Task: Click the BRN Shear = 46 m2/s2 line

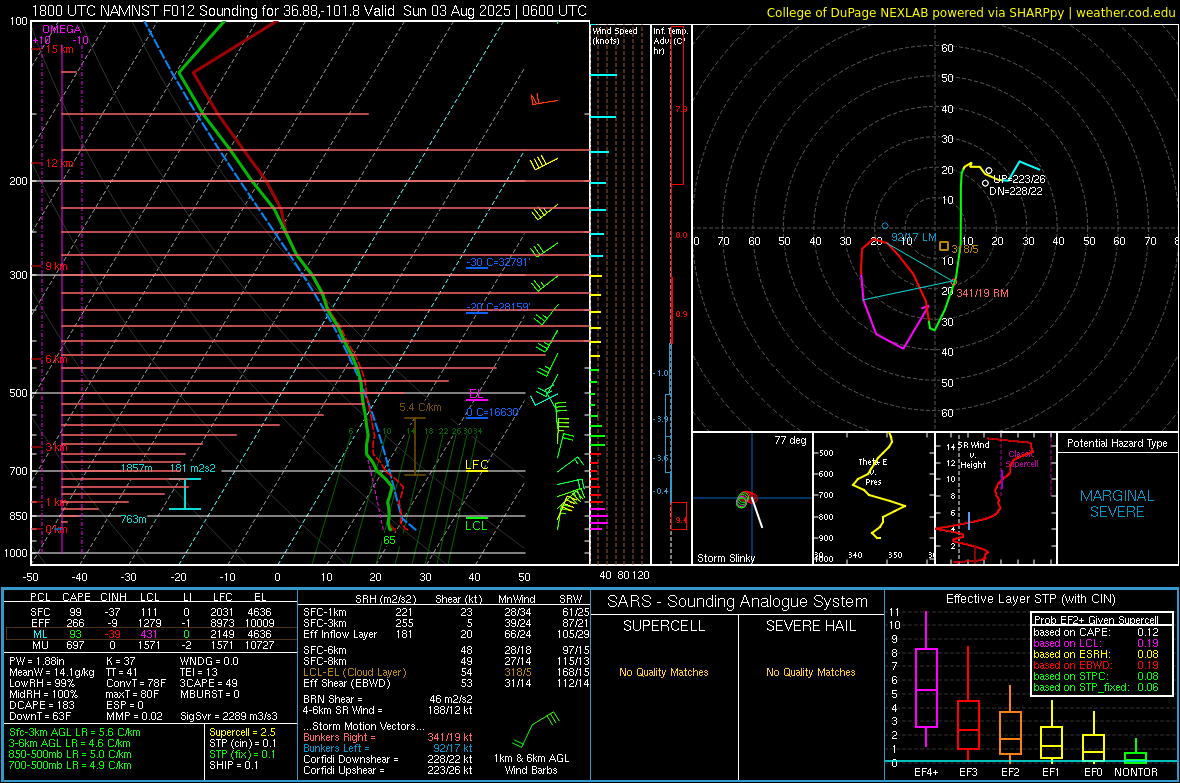Action: coord(388,699)
